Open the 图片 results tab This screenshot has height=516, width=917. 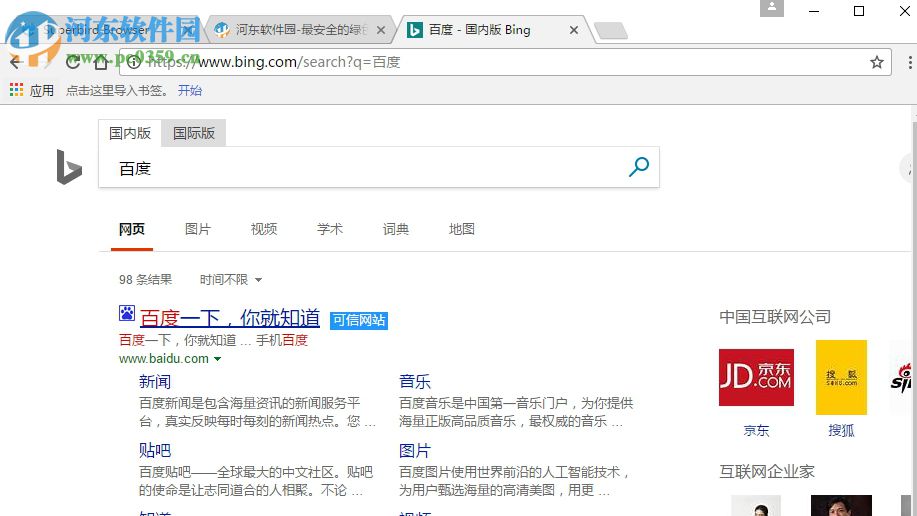coord(198,229)
